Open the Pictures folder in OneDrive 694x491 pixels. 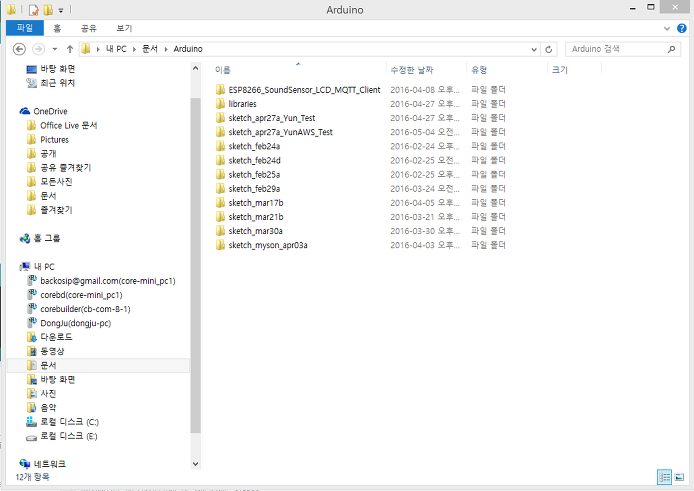coord(54,140)
